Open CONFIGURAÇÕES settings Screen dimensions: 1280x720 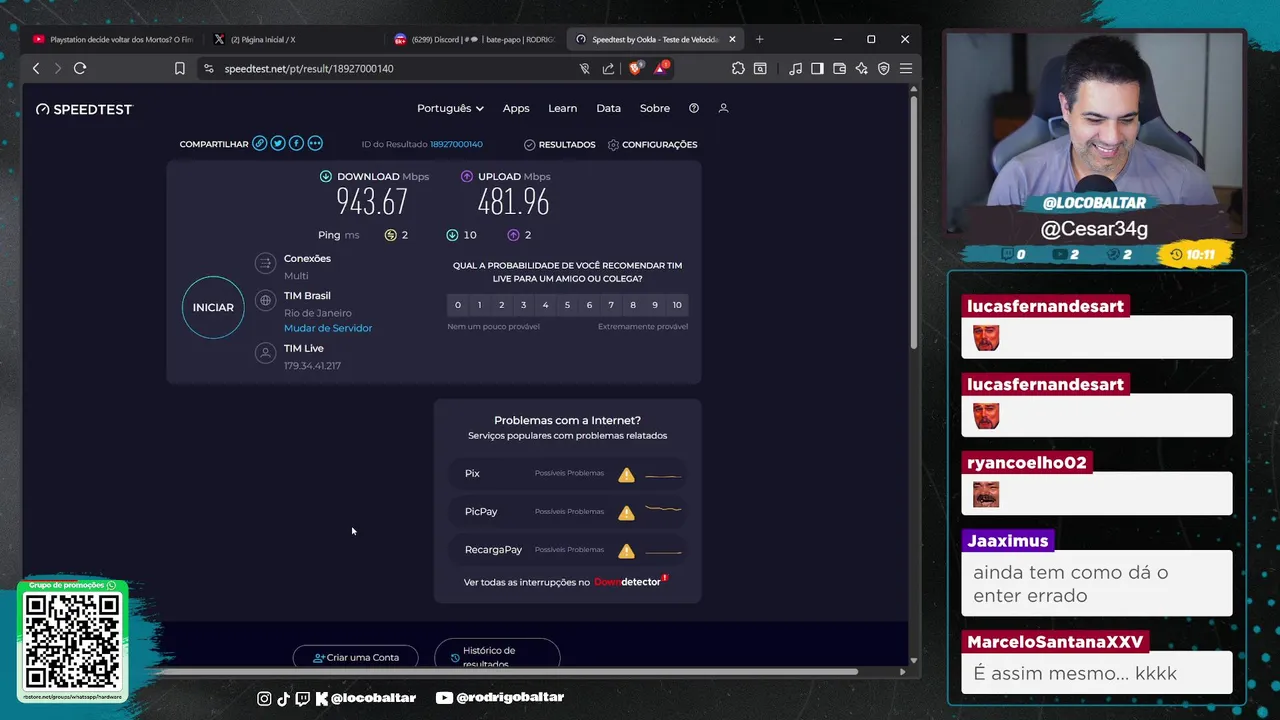pyautogui.click(x=652, y=144)
